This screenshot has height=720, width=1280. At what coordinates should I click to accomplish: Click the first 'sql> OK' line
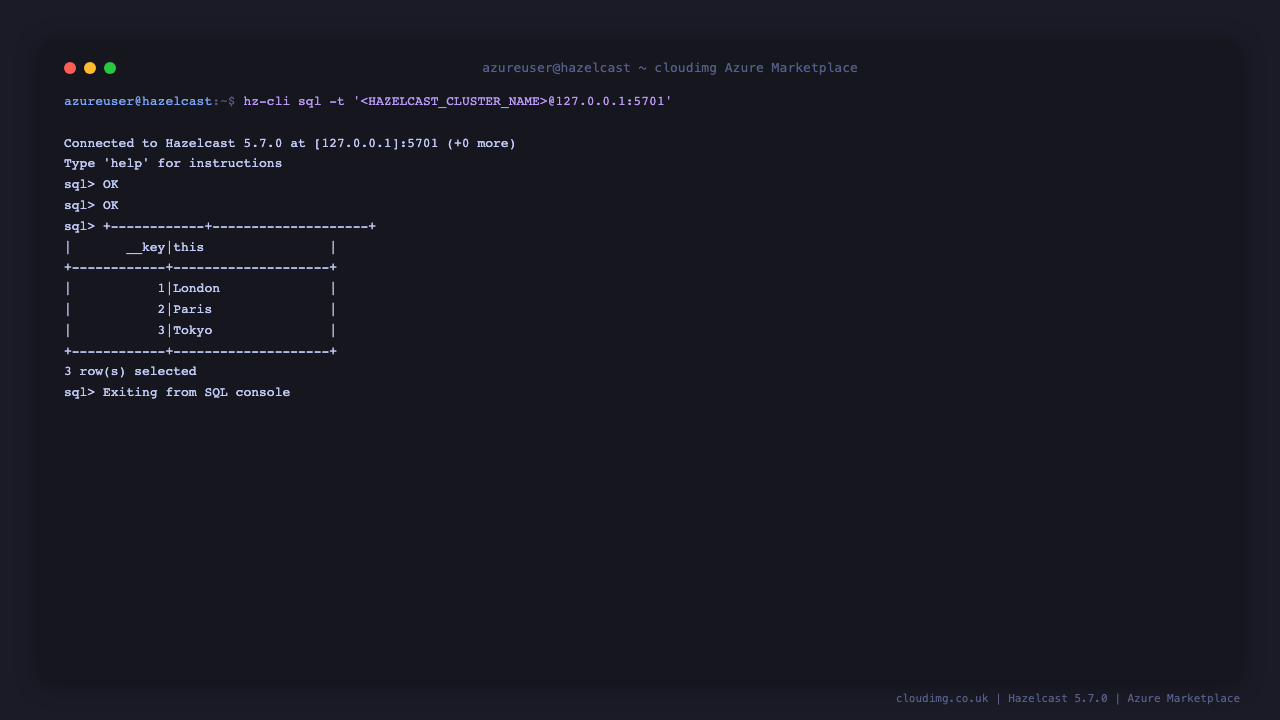tap(91, 184)
